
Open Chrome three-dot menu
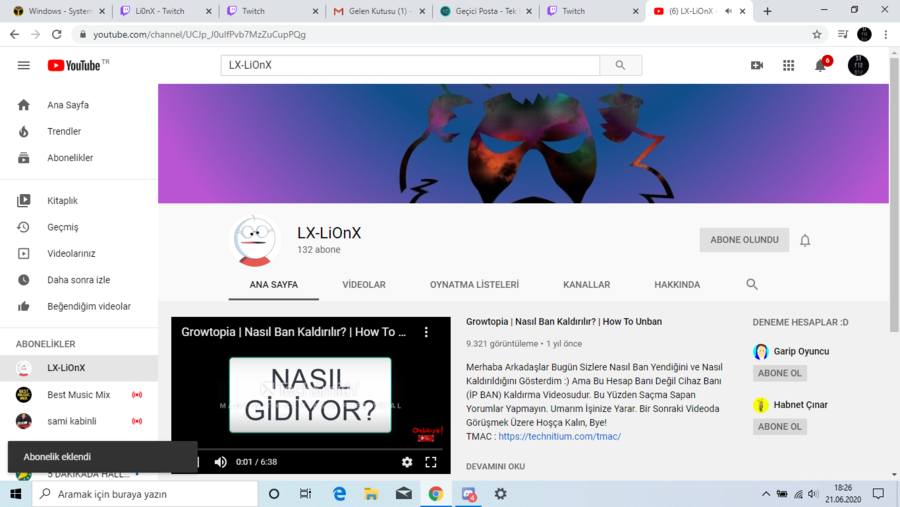click(886, 34)
